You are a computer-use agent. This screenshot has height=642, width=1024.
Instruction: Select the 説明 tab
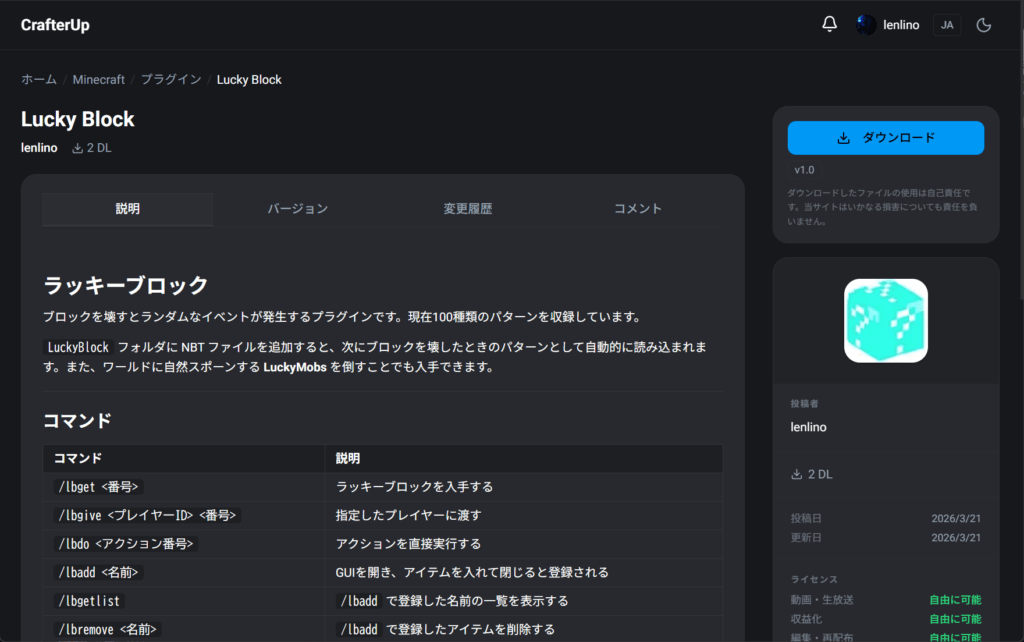[127, 209]
